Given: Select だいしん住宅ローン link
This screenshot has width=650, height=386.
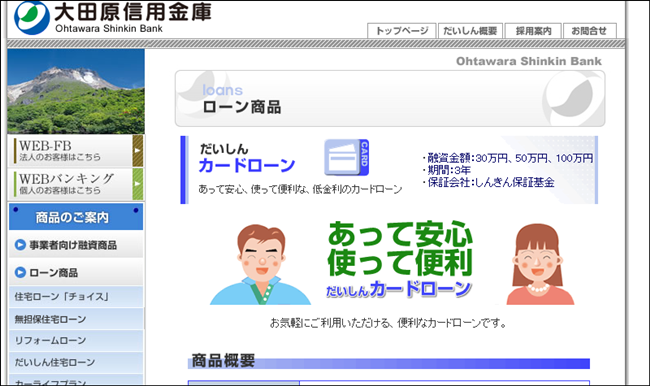Looking at the screenshot, I should click(x=76, y=362).
